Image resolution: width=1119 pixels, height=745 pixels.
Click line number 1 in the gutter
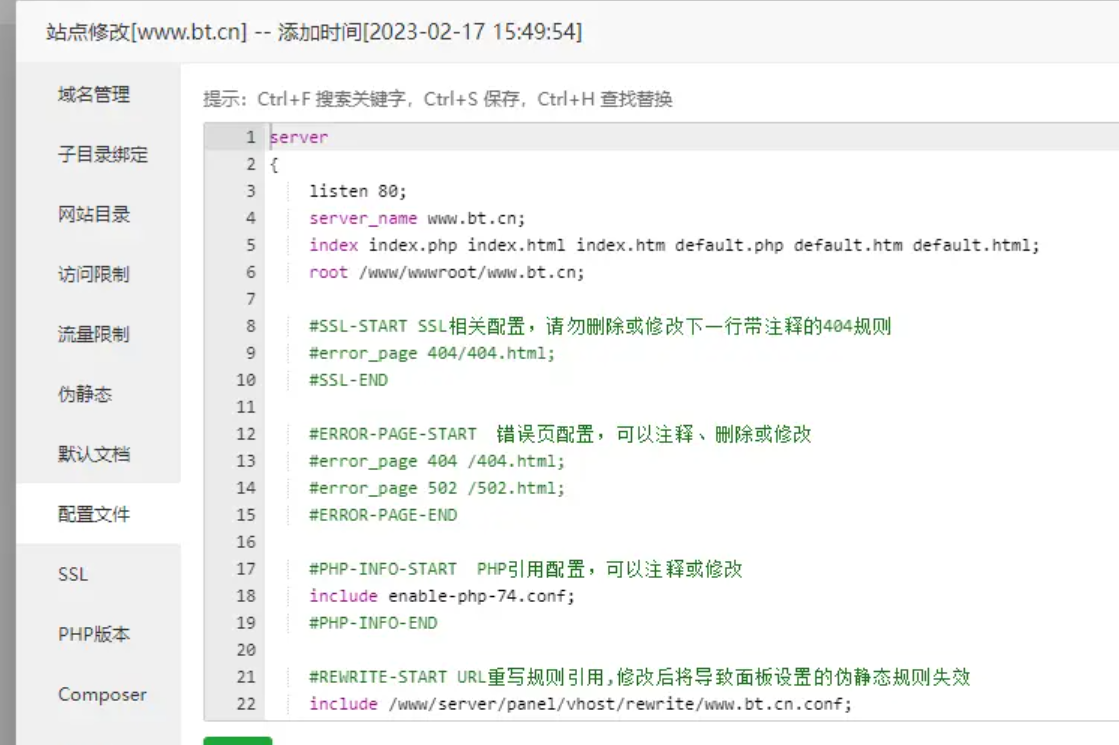(x=250, y=137)
